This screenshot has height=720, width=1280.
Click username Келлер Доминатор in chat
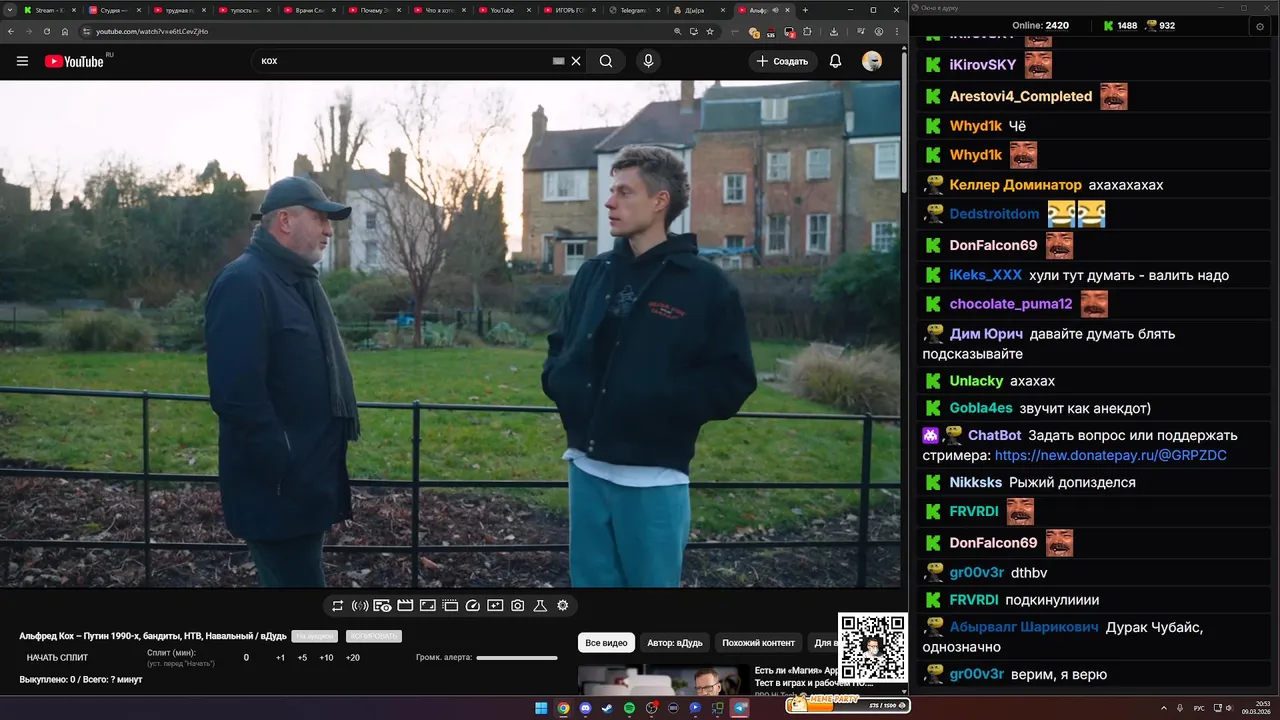[x=1015, y=185]
